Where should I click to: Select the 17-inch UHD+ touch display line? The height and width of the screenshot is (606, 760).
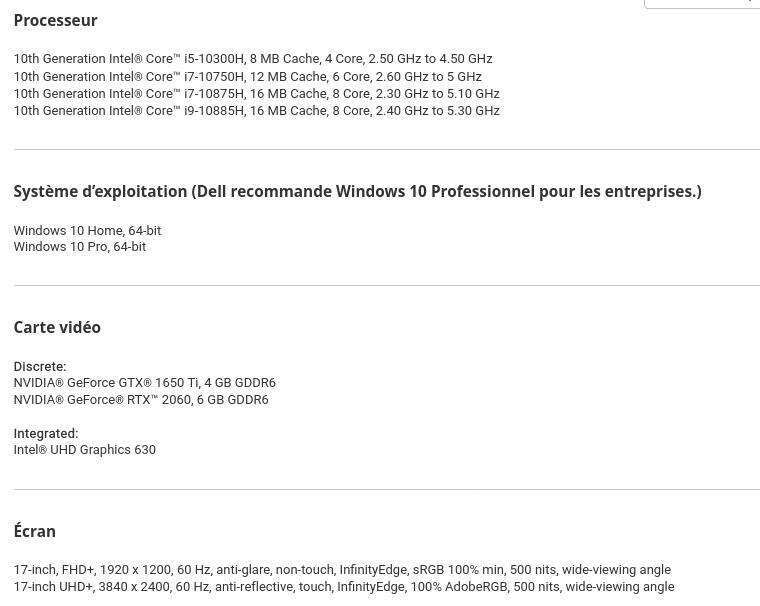tap(343, 587)
